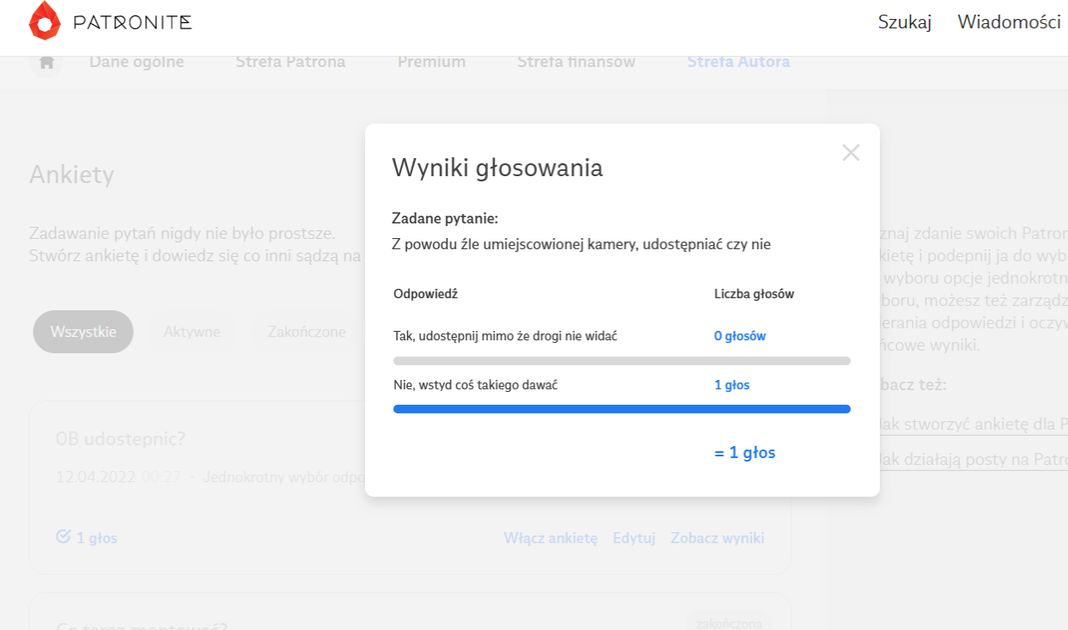
Task: Open the 0B udostępnić? survey title
Action: [120, 439]
